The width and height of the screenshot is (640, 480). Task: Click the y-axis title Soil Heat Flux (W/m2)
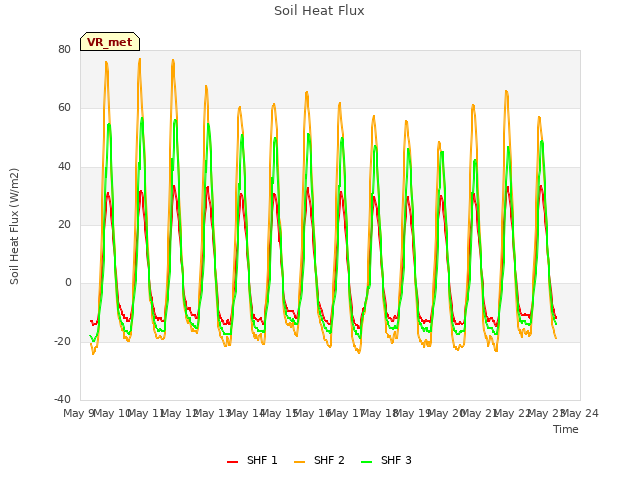(x=14, y=226)
